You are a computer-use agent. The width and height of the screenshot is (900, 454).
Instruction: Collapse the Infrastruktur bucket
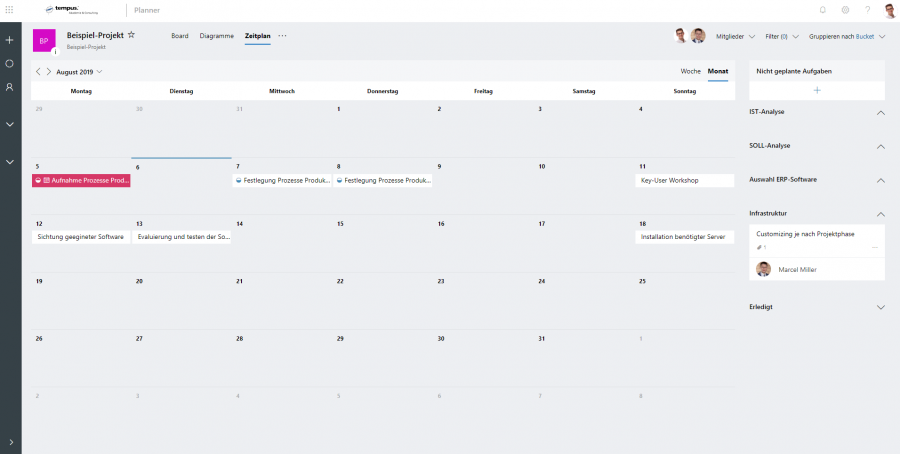point(881,215)
